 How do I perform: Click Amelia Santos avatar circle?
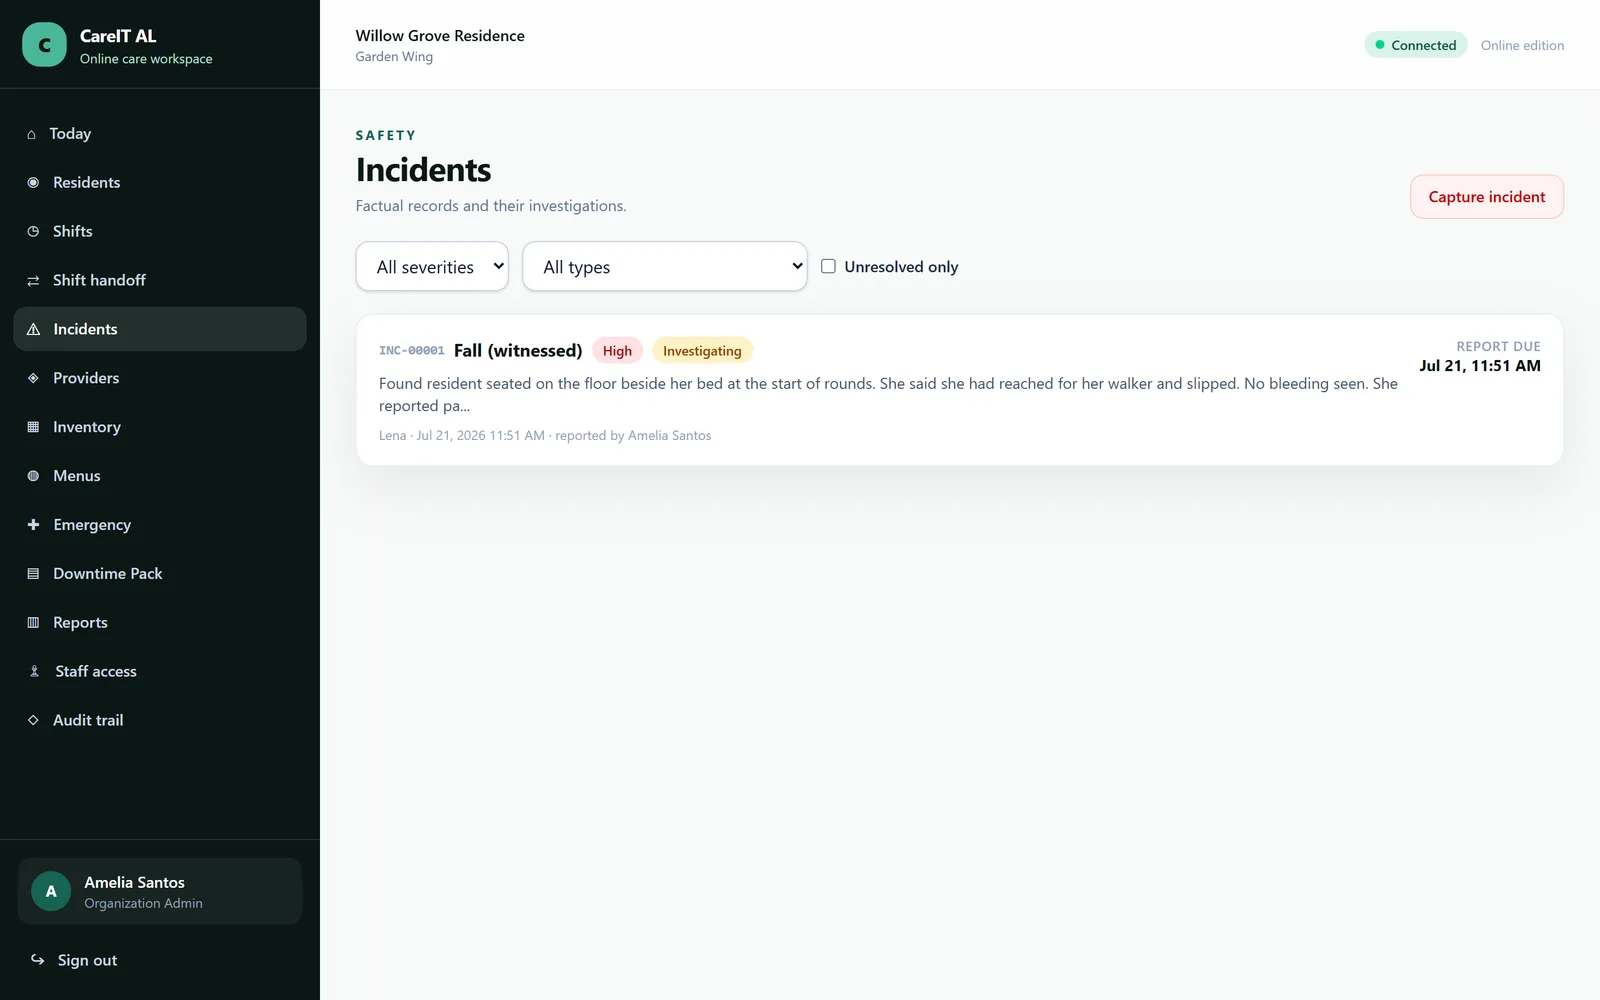point(51,891)
